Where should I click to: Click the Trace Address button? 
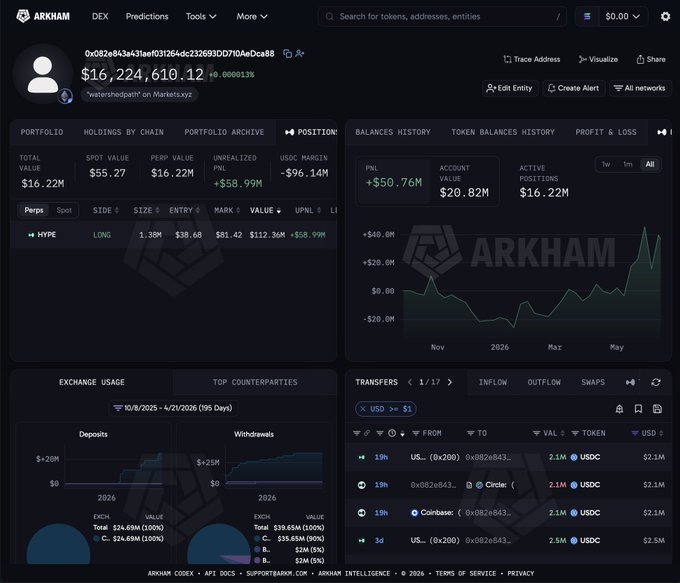coord(532,59)
